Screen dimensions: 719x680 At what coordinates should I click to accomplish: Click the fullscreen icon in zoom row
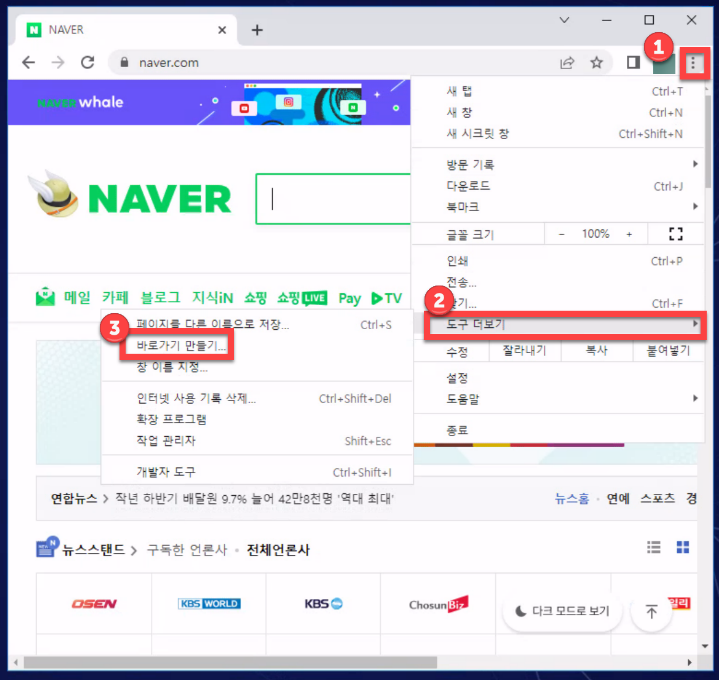[x=676, y=234]
